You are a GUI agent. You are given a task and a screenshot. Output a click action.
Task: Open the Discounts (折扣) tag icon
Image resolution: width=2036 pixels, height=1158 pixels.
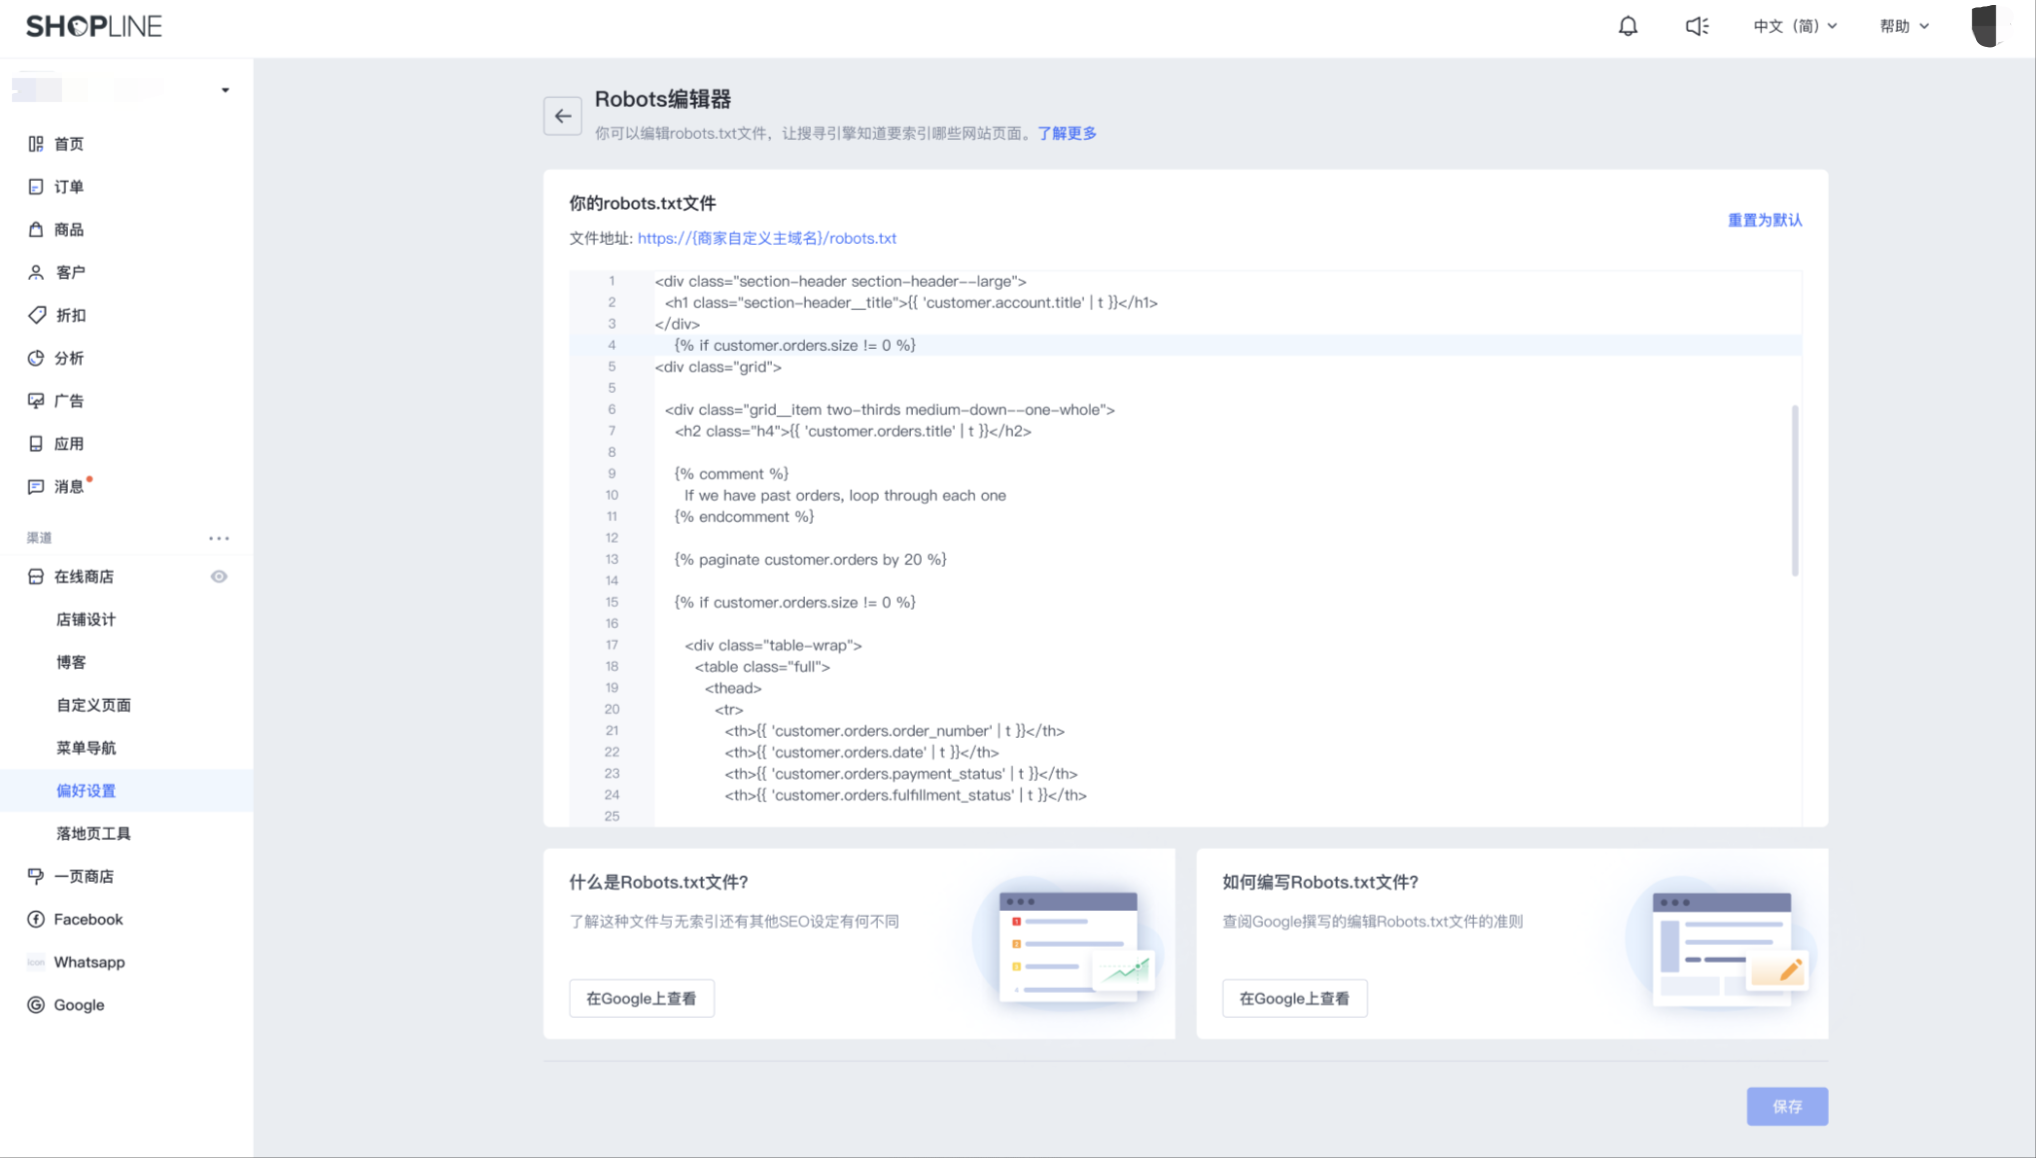pos(36,315)
